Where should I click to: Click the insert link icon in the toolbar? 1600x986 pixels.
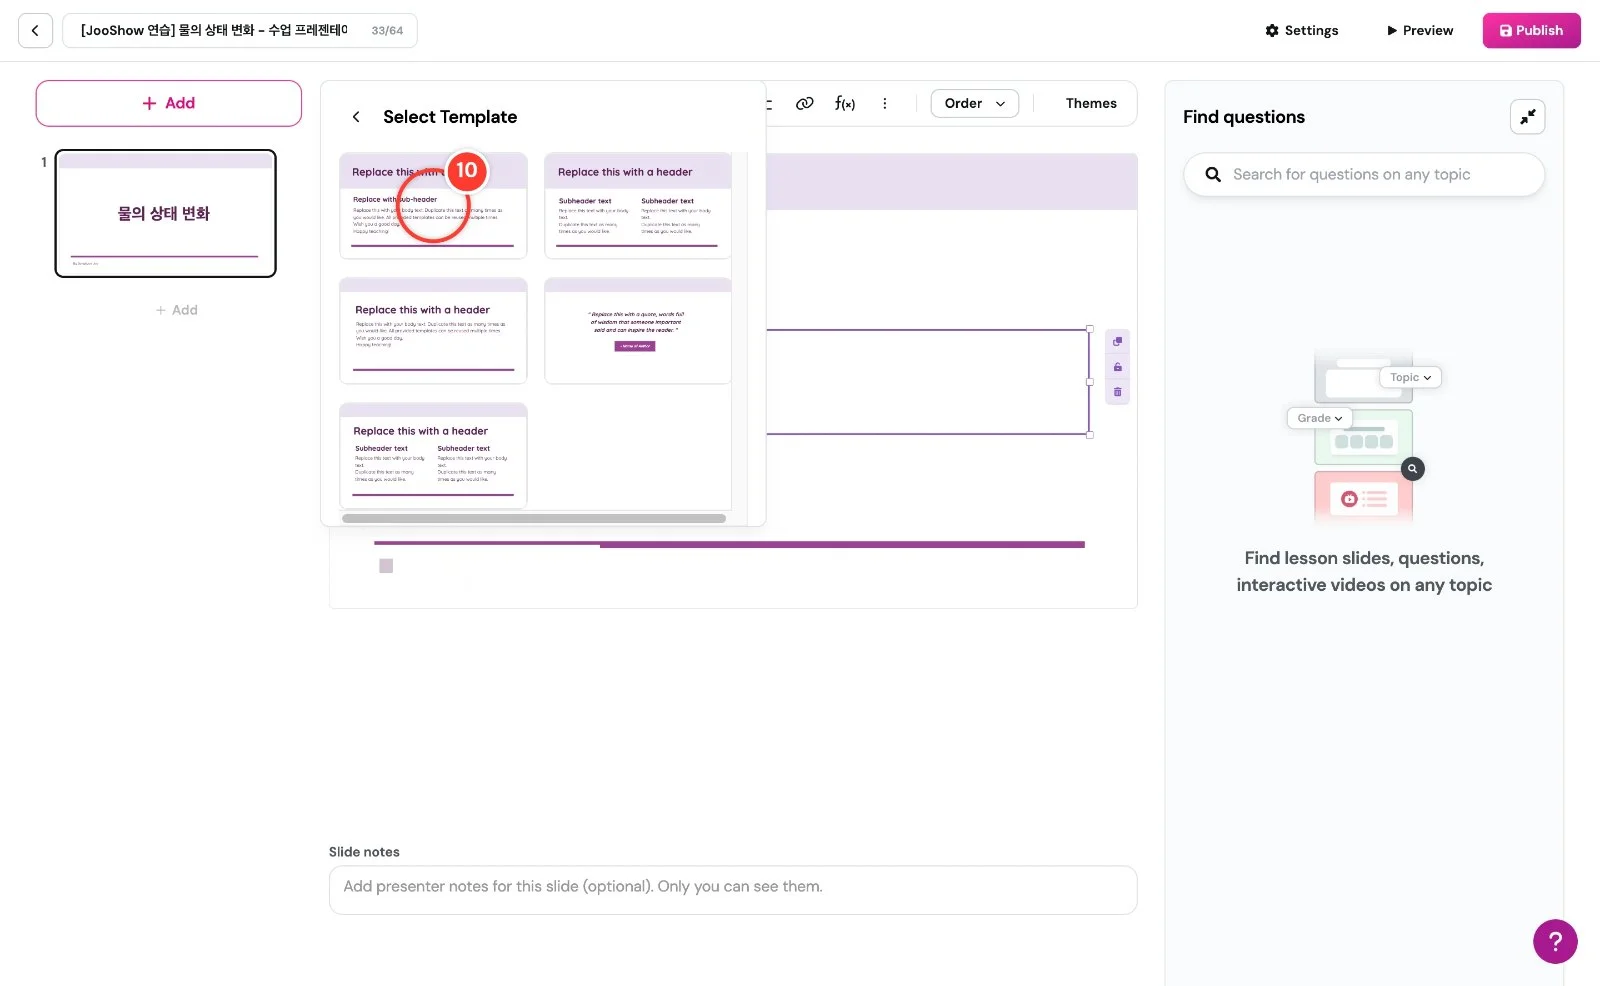coord(804,103)
